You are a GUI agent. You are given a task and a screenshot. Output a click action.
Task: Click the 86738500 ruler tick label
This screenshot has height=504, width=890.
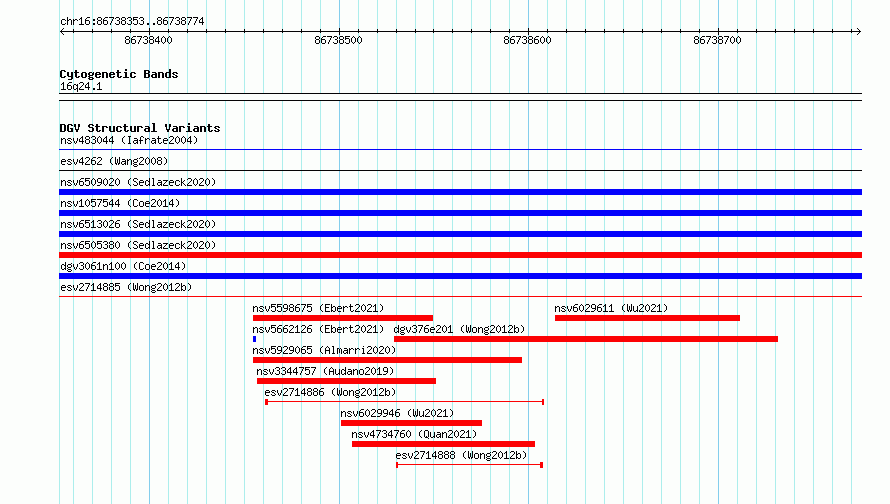[338, 40]
